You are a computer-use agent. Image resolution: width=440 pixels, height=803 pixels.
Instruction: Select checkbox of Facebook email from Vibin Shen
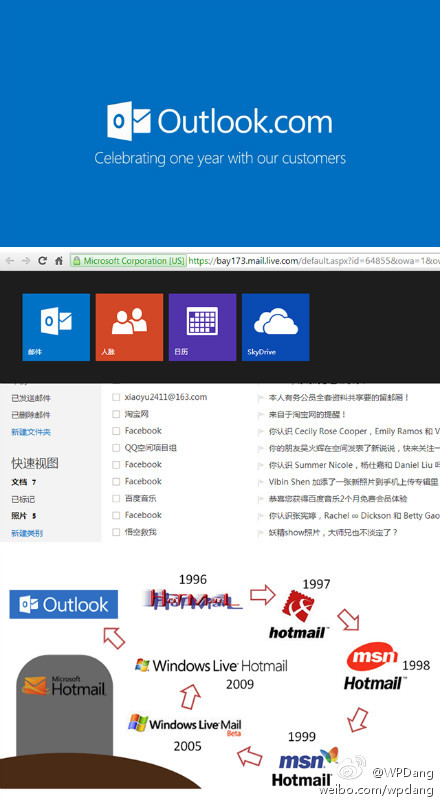click(x=116, y=482)
